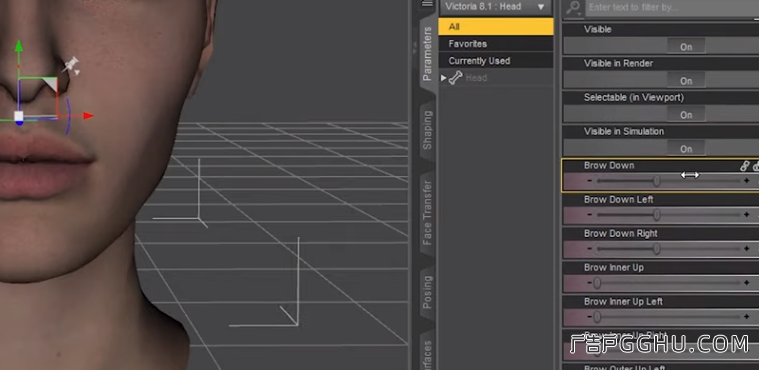Click the plus icon on Brow Inner Up

click(746, 282)
